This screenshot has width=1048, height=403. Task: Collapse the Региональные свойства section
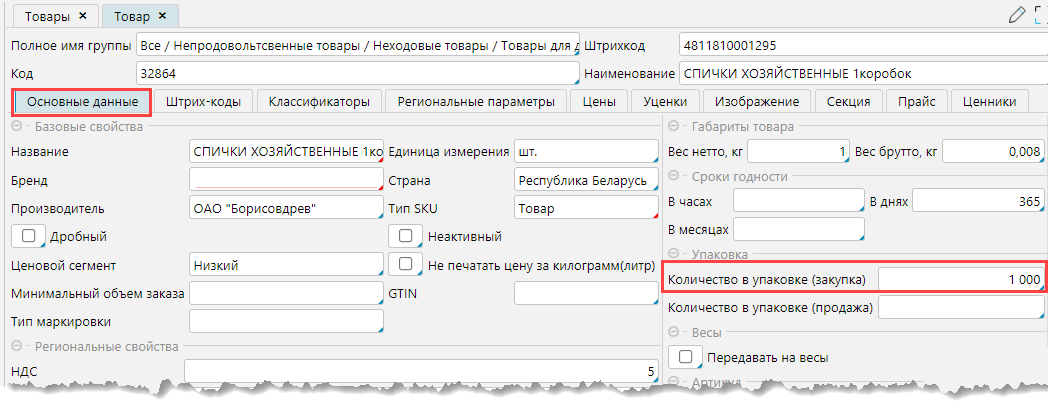tap(18, 346)
